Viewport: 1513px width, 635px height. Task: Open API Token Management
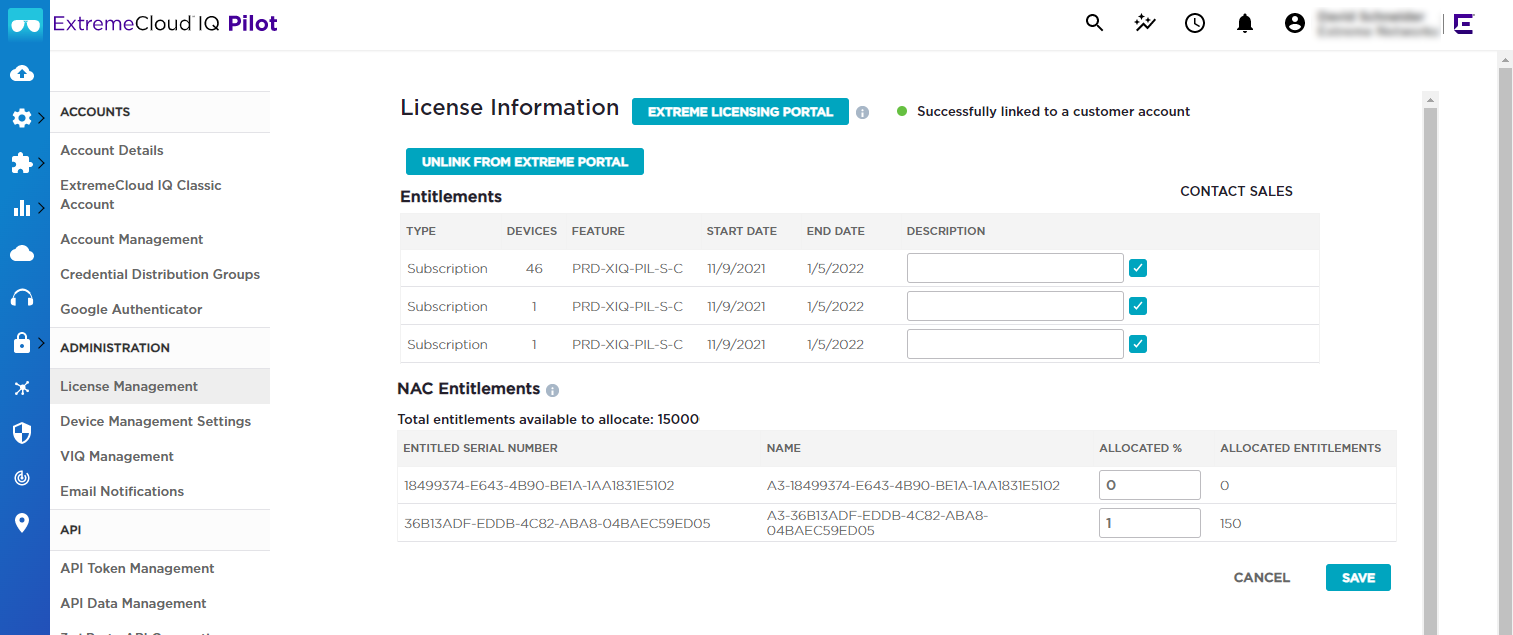(x=137, y=568)
